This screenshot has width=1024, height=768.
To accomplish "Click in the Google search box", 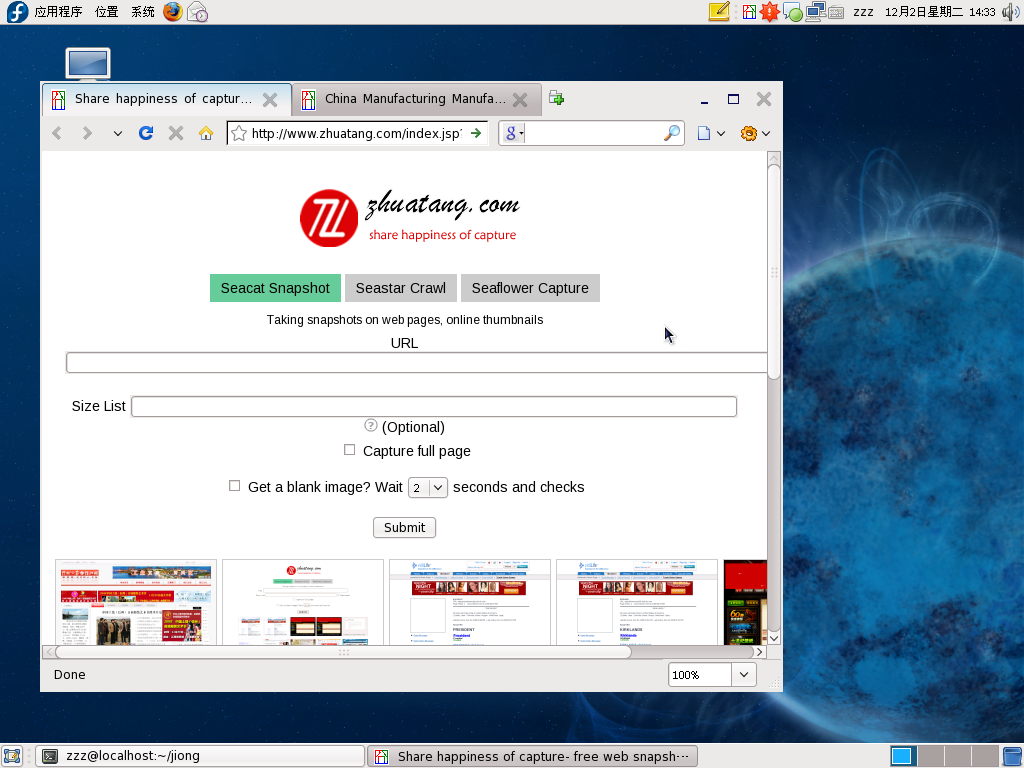I will click(x=594, y=133).
